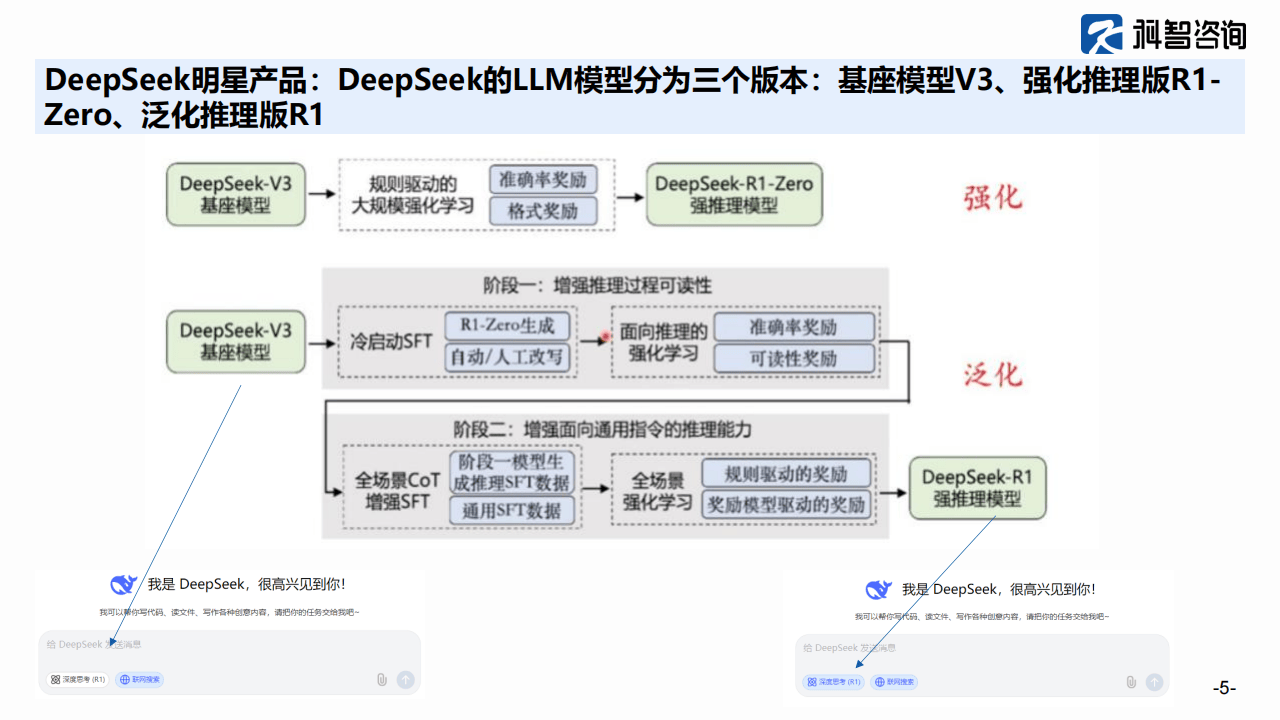Toggle 联网搜索 in the right chat box
1280x720 pixels.
(894, 682)
